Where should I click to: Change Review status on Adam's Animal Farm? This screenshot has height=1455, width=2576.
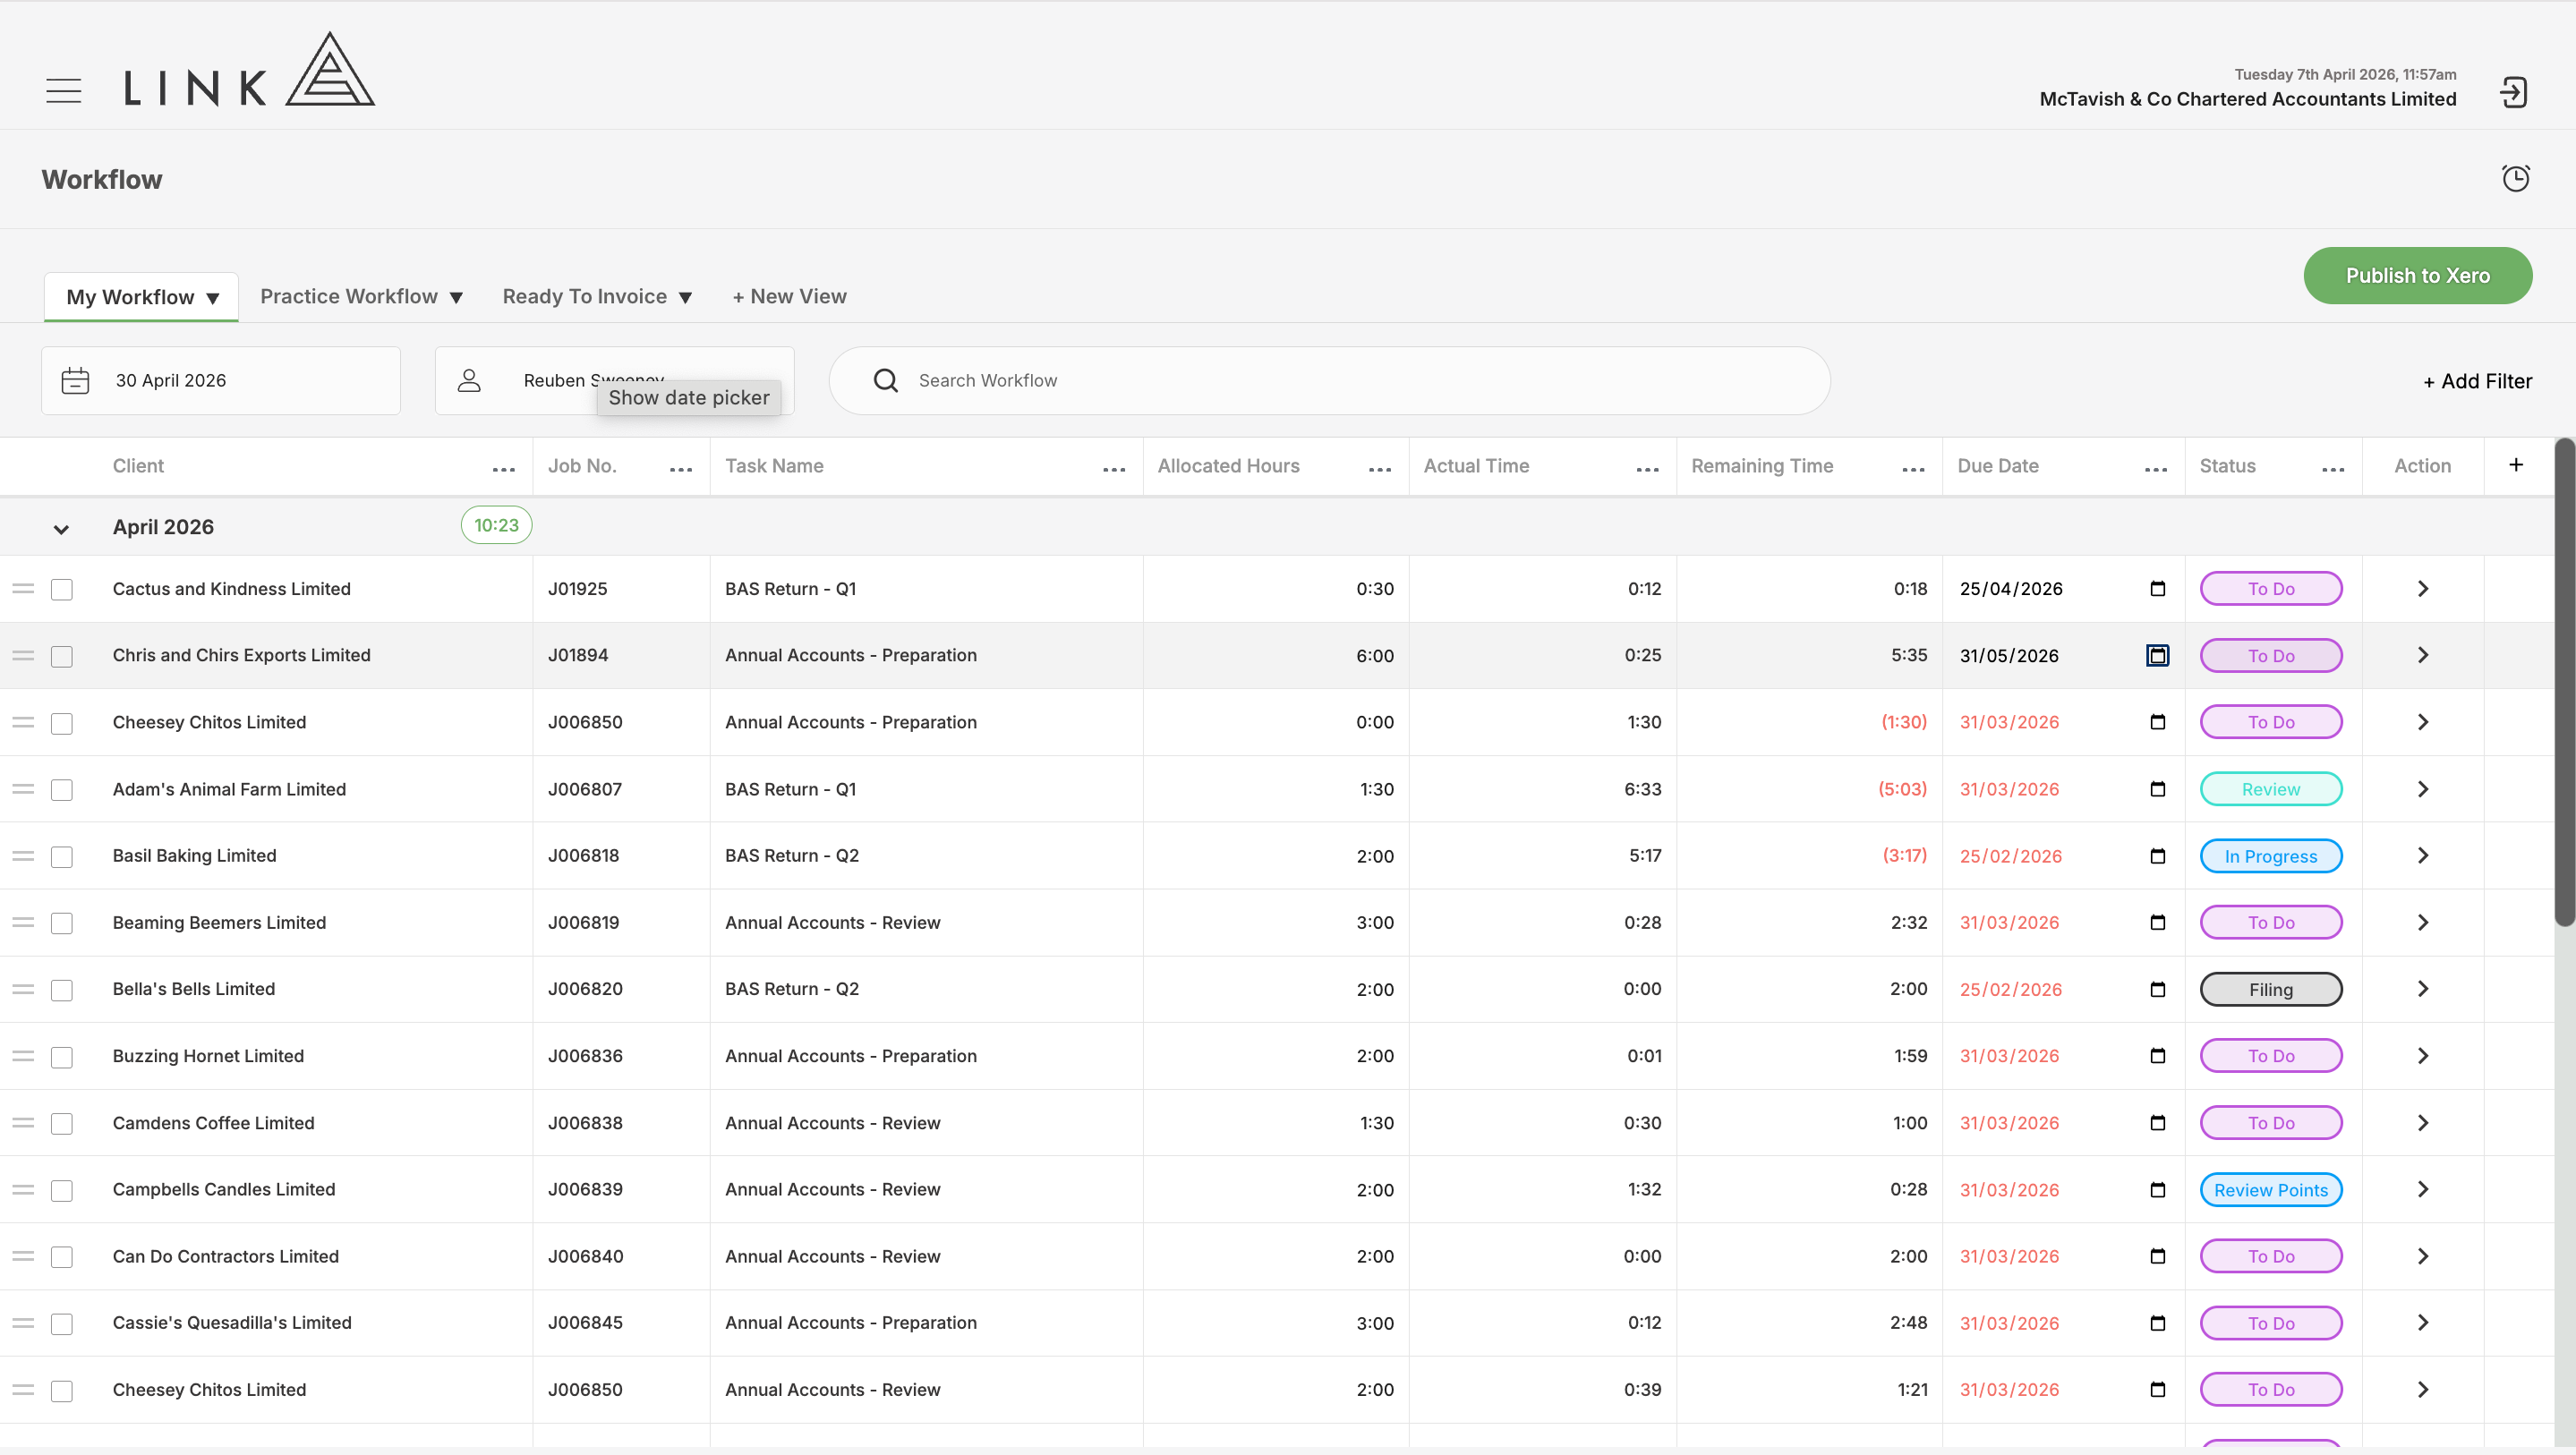(x=2271, y=789)
